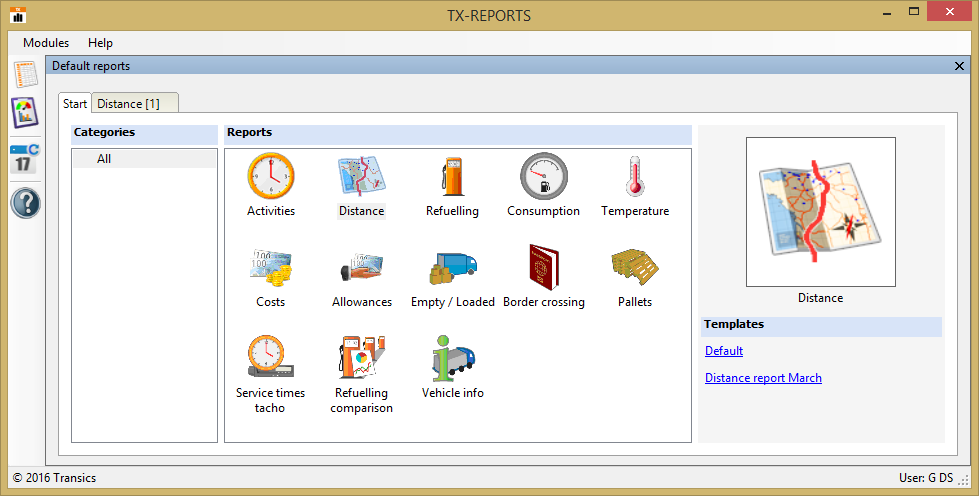The width and height of the screenshot is (979, 496).
Task: Open the Distance report March template
Action: [x=763, y=378]
